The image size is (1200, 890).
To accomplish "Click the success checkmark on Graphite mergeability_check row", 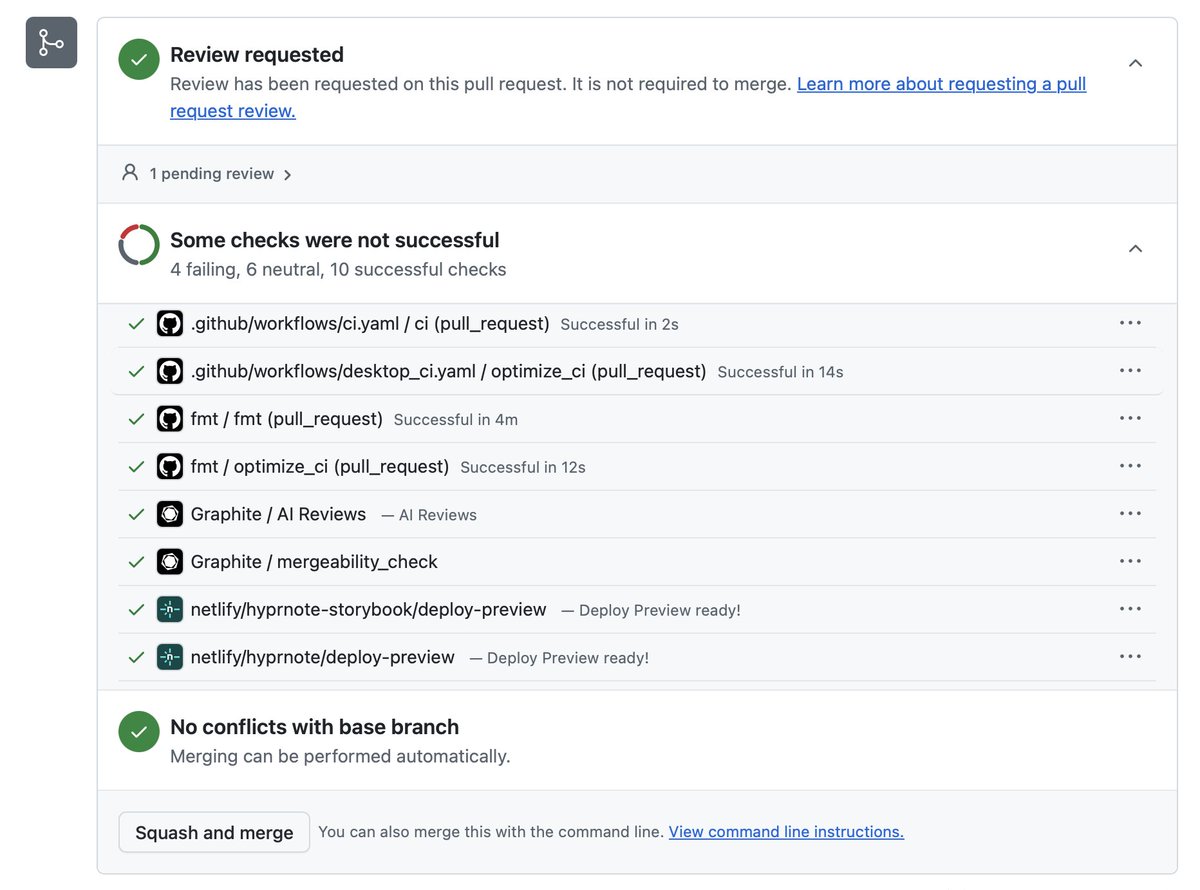I will pyautogui.click(x=136, y=562).
